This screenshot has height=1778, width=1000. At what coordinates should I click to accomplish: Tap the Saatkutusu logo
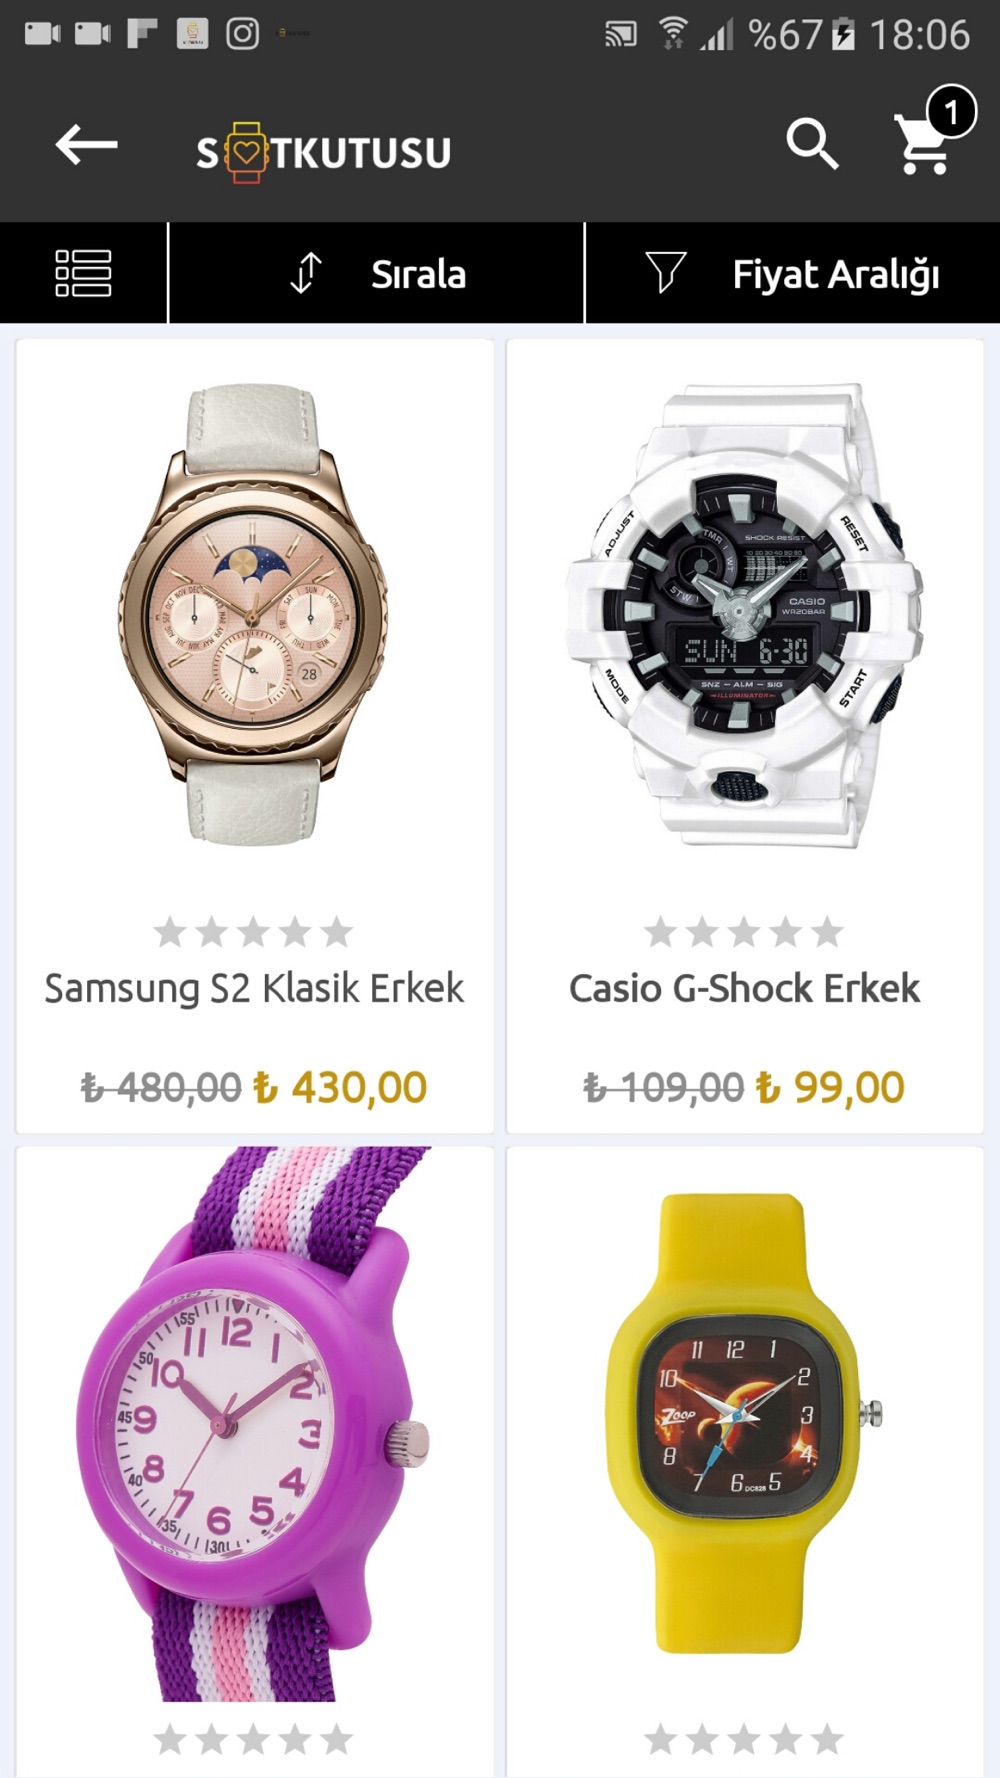click(x=324, y=152)
